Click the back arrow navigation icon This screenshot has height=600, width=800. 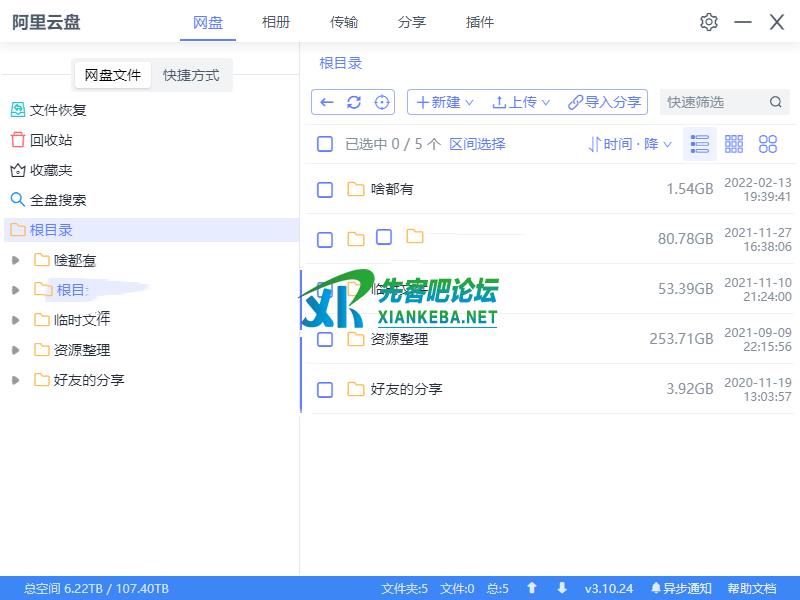click(326, 102)
